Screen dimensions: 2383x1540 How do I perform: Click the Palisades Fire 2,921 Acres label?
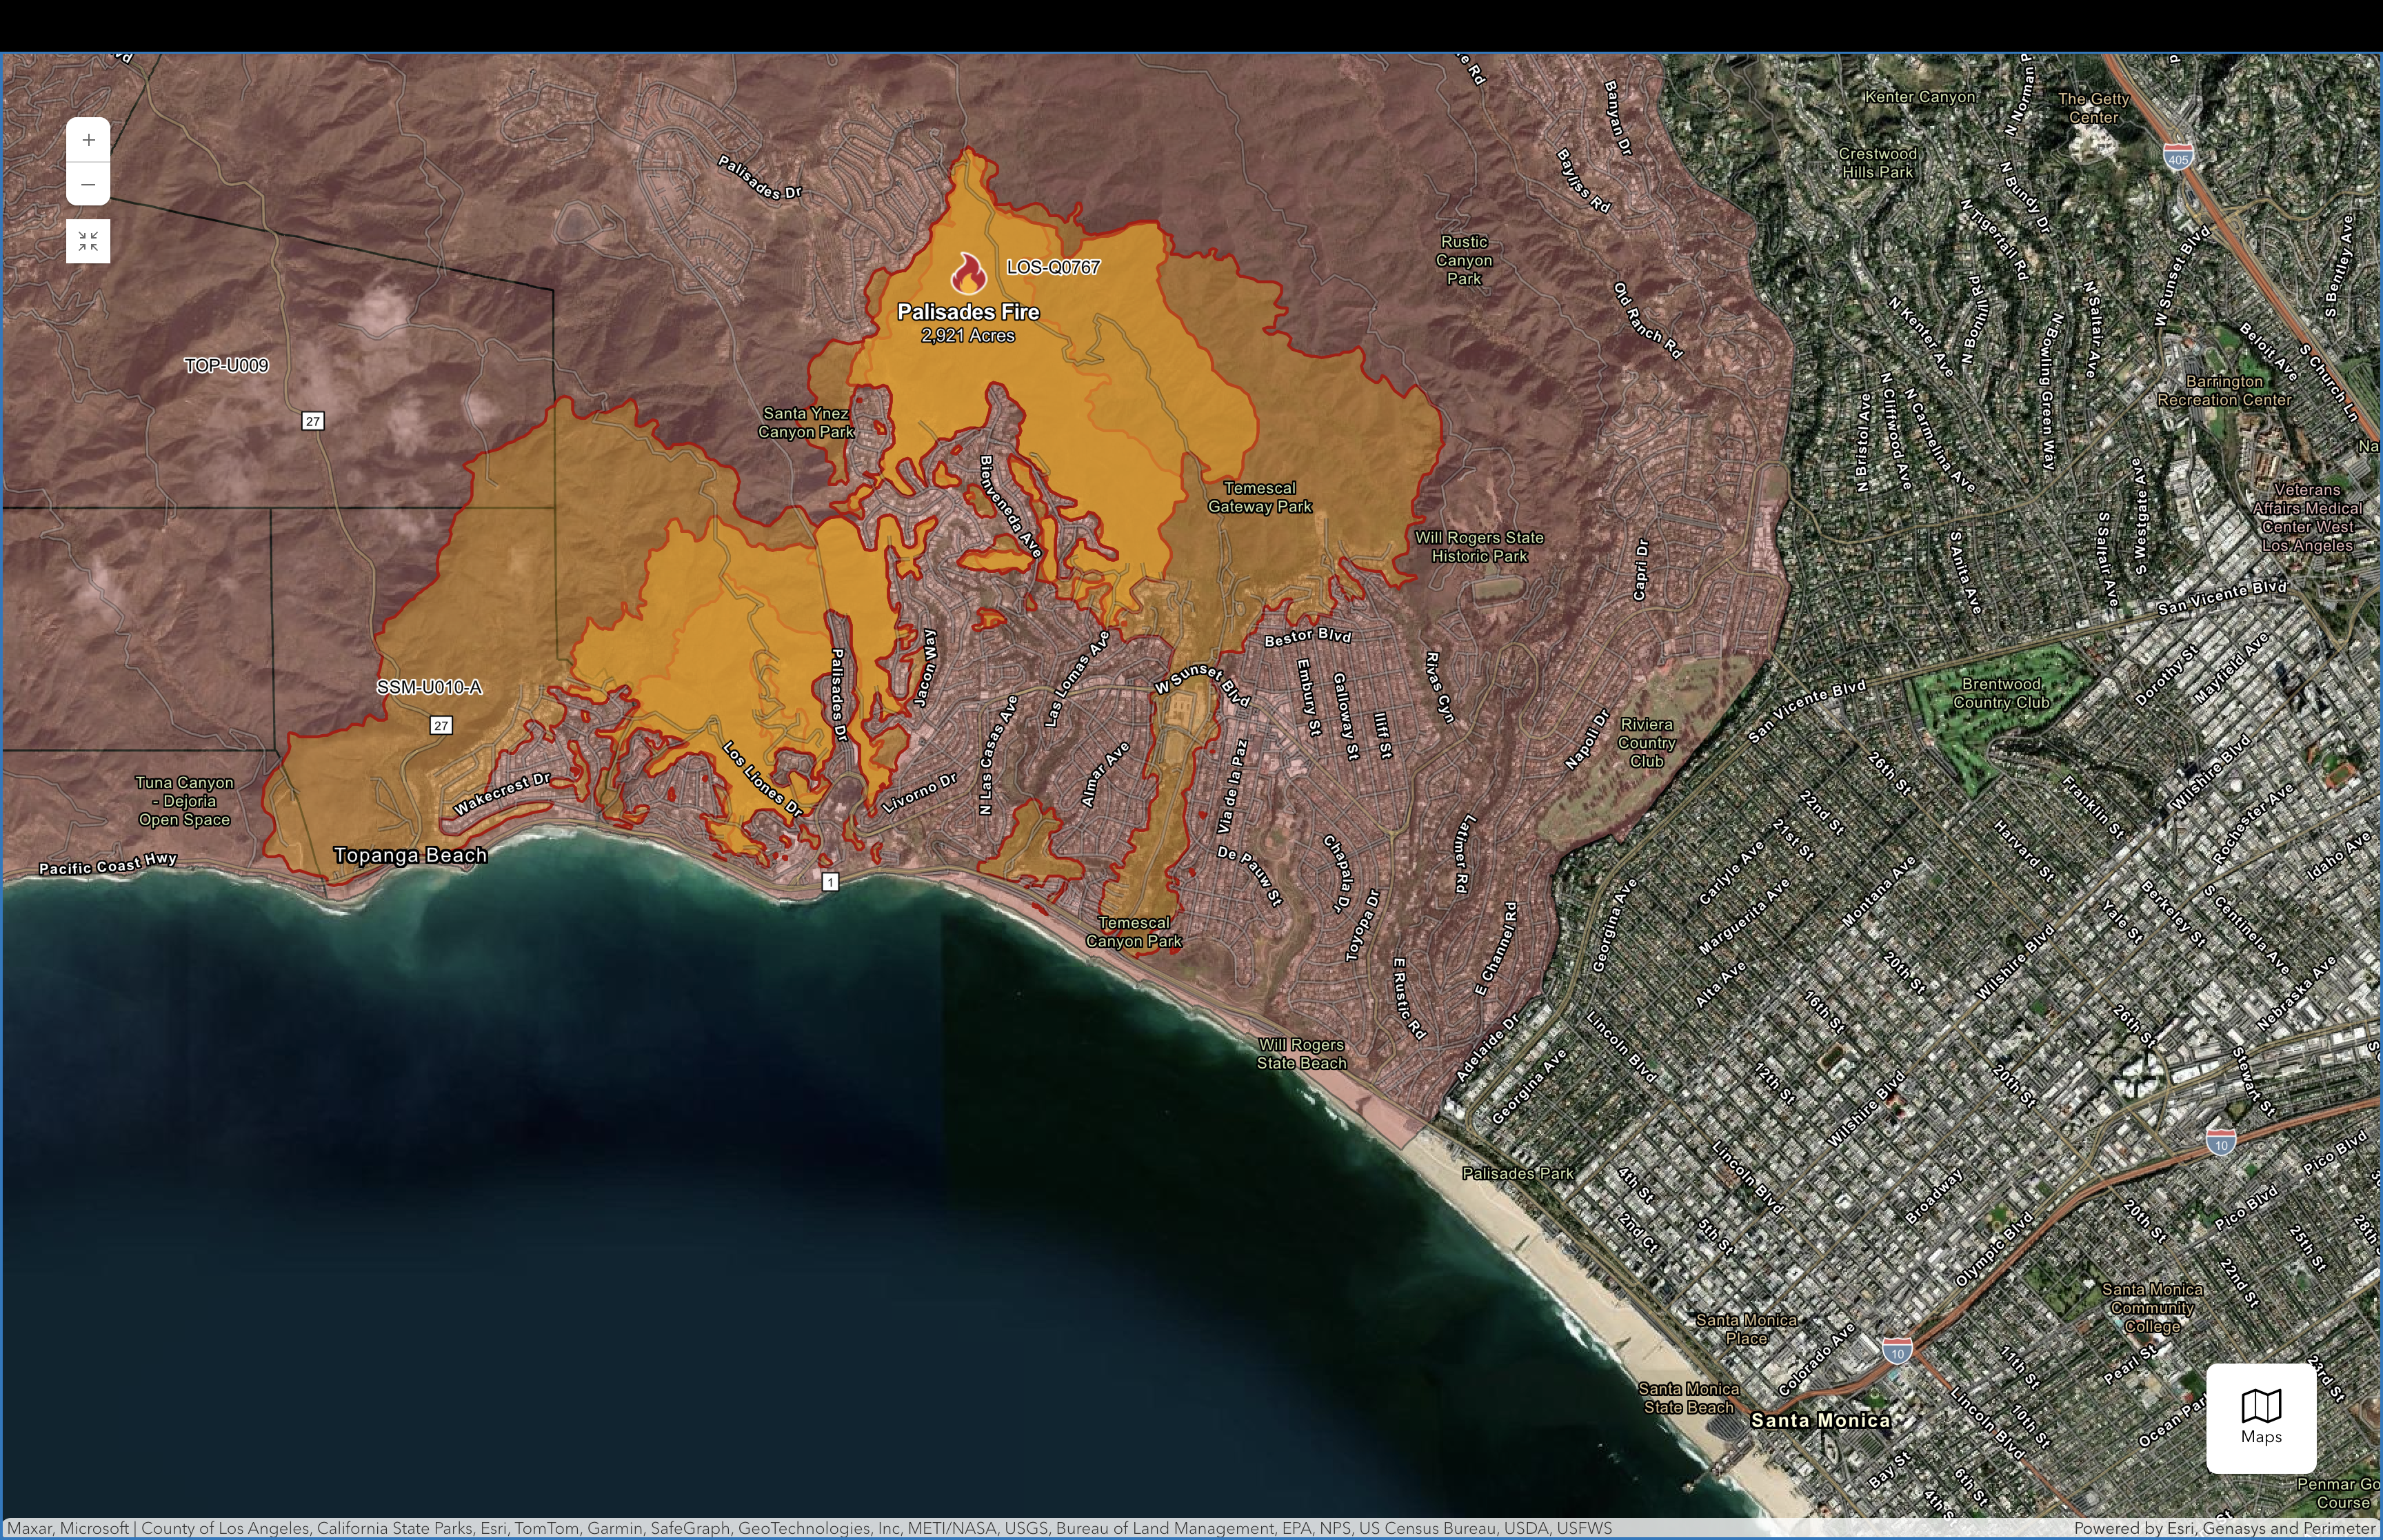[968, 322]
